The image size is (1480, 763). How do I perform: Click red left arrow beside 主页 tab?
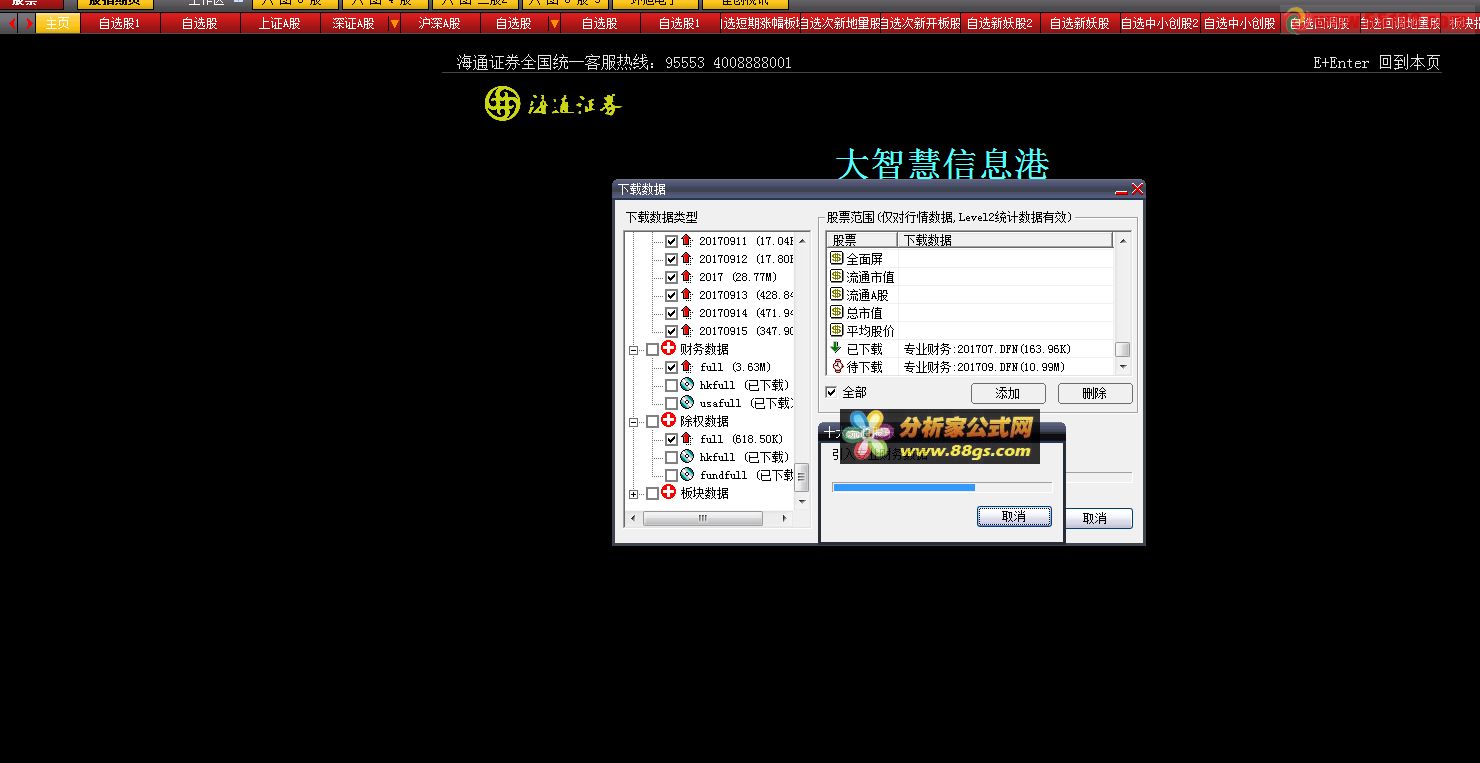point(12,23)
